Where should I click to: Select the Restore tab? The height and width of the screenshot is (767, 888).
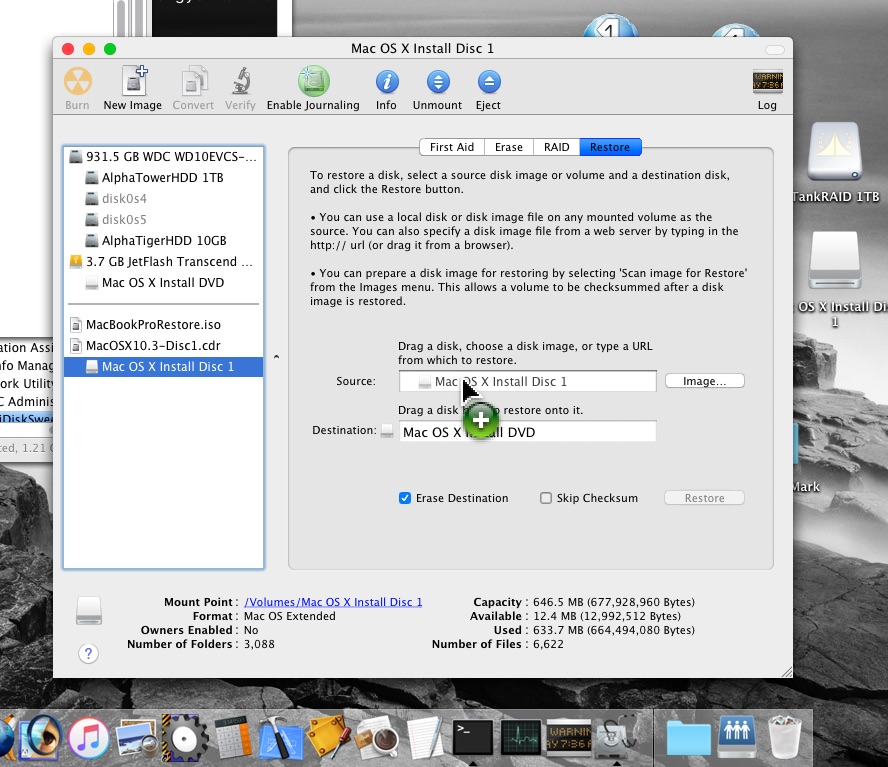(610, 147)
